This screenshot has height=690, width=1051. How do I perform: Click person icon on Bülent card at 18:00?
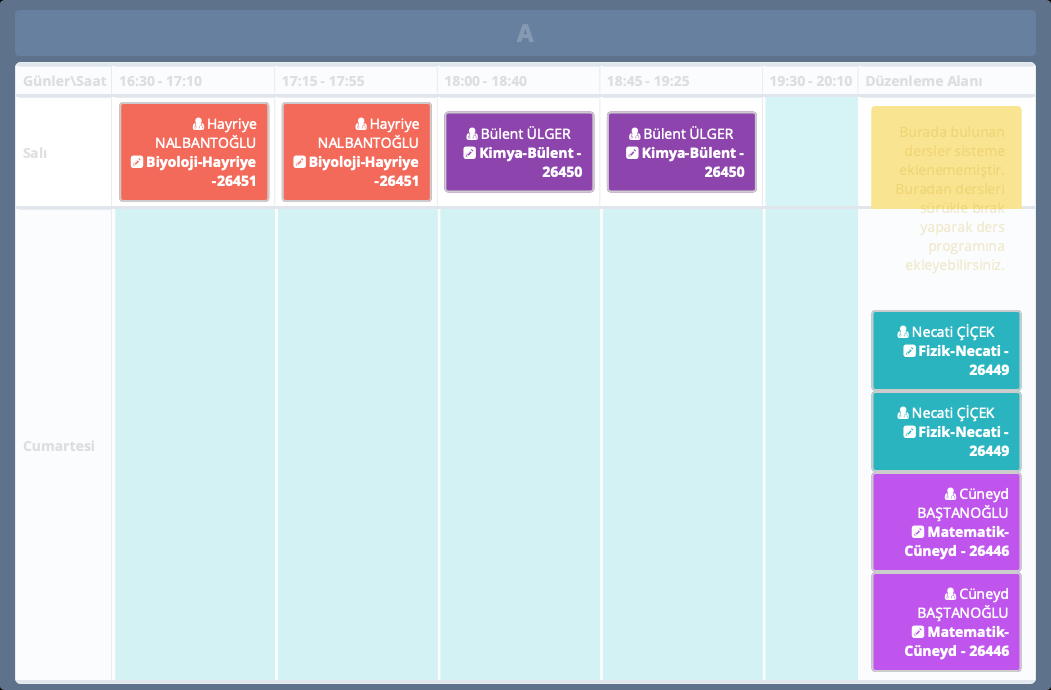tap(473, 134)
